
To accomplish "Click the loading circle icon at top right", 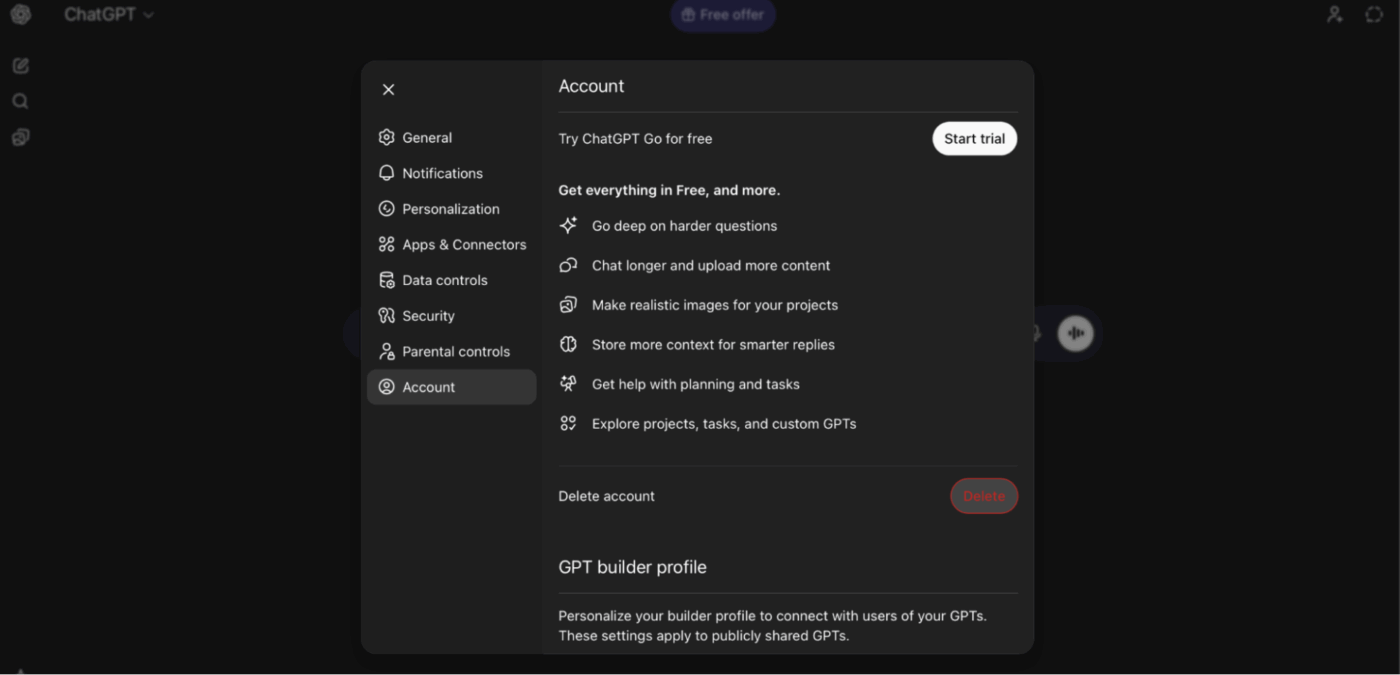I will pyautogui.click(x=1373, y=14).
